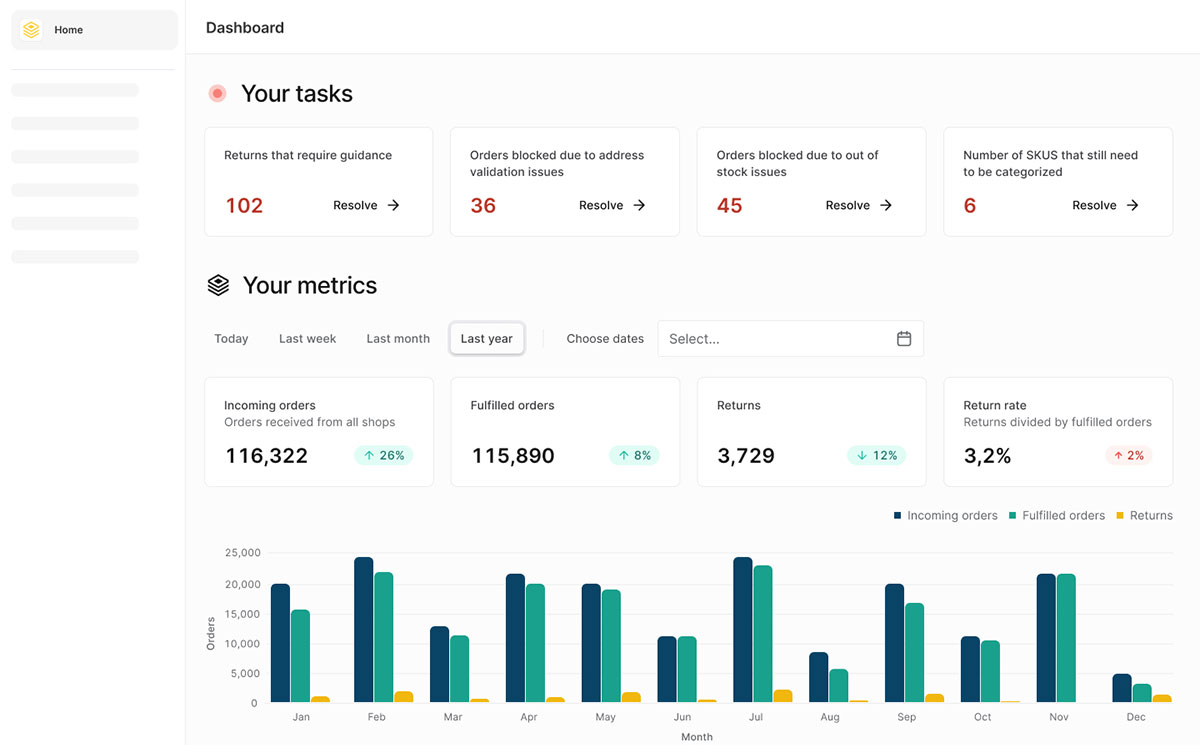Click the yellow stacked-layers logo beside Home
The height and width of the screenshot is (745, 1200).
[31, 30]
